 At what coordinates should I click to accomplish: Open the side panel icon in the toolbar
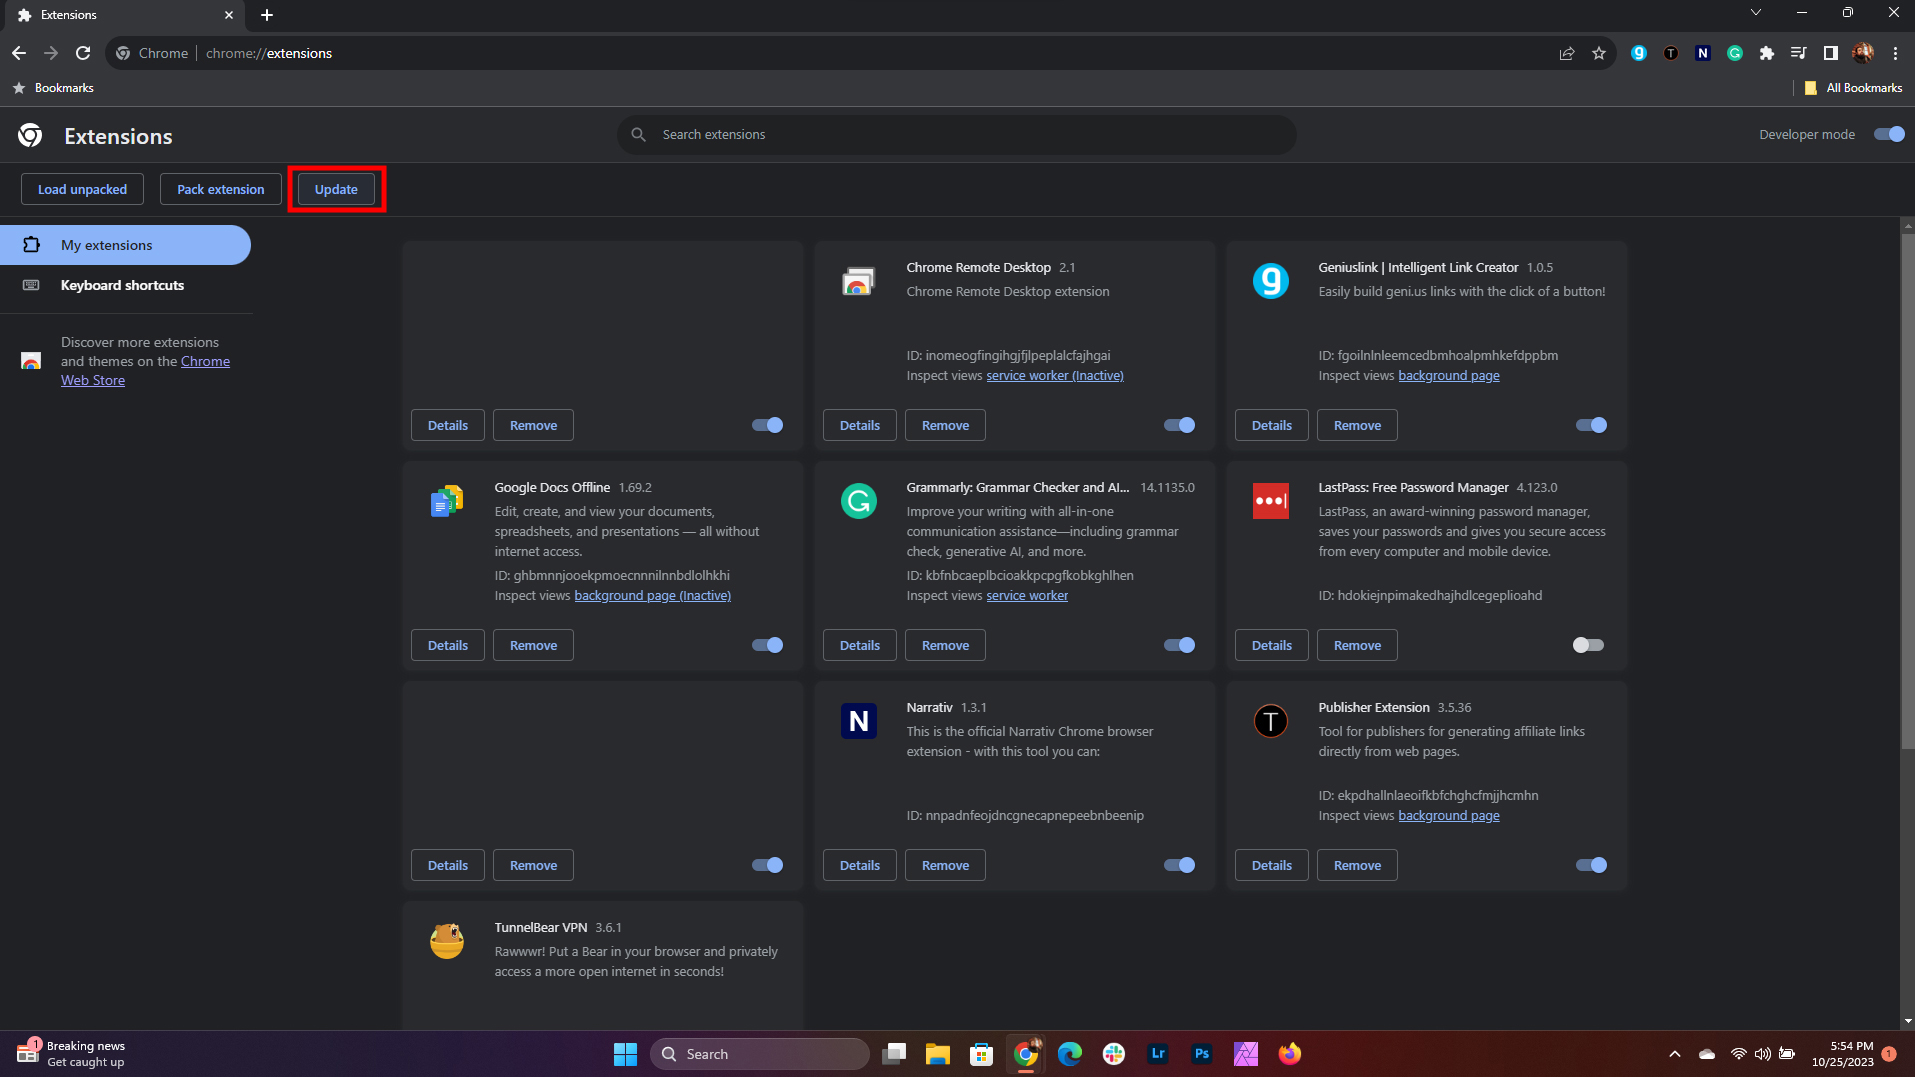pyautogui.click(x=1830, y=54)
